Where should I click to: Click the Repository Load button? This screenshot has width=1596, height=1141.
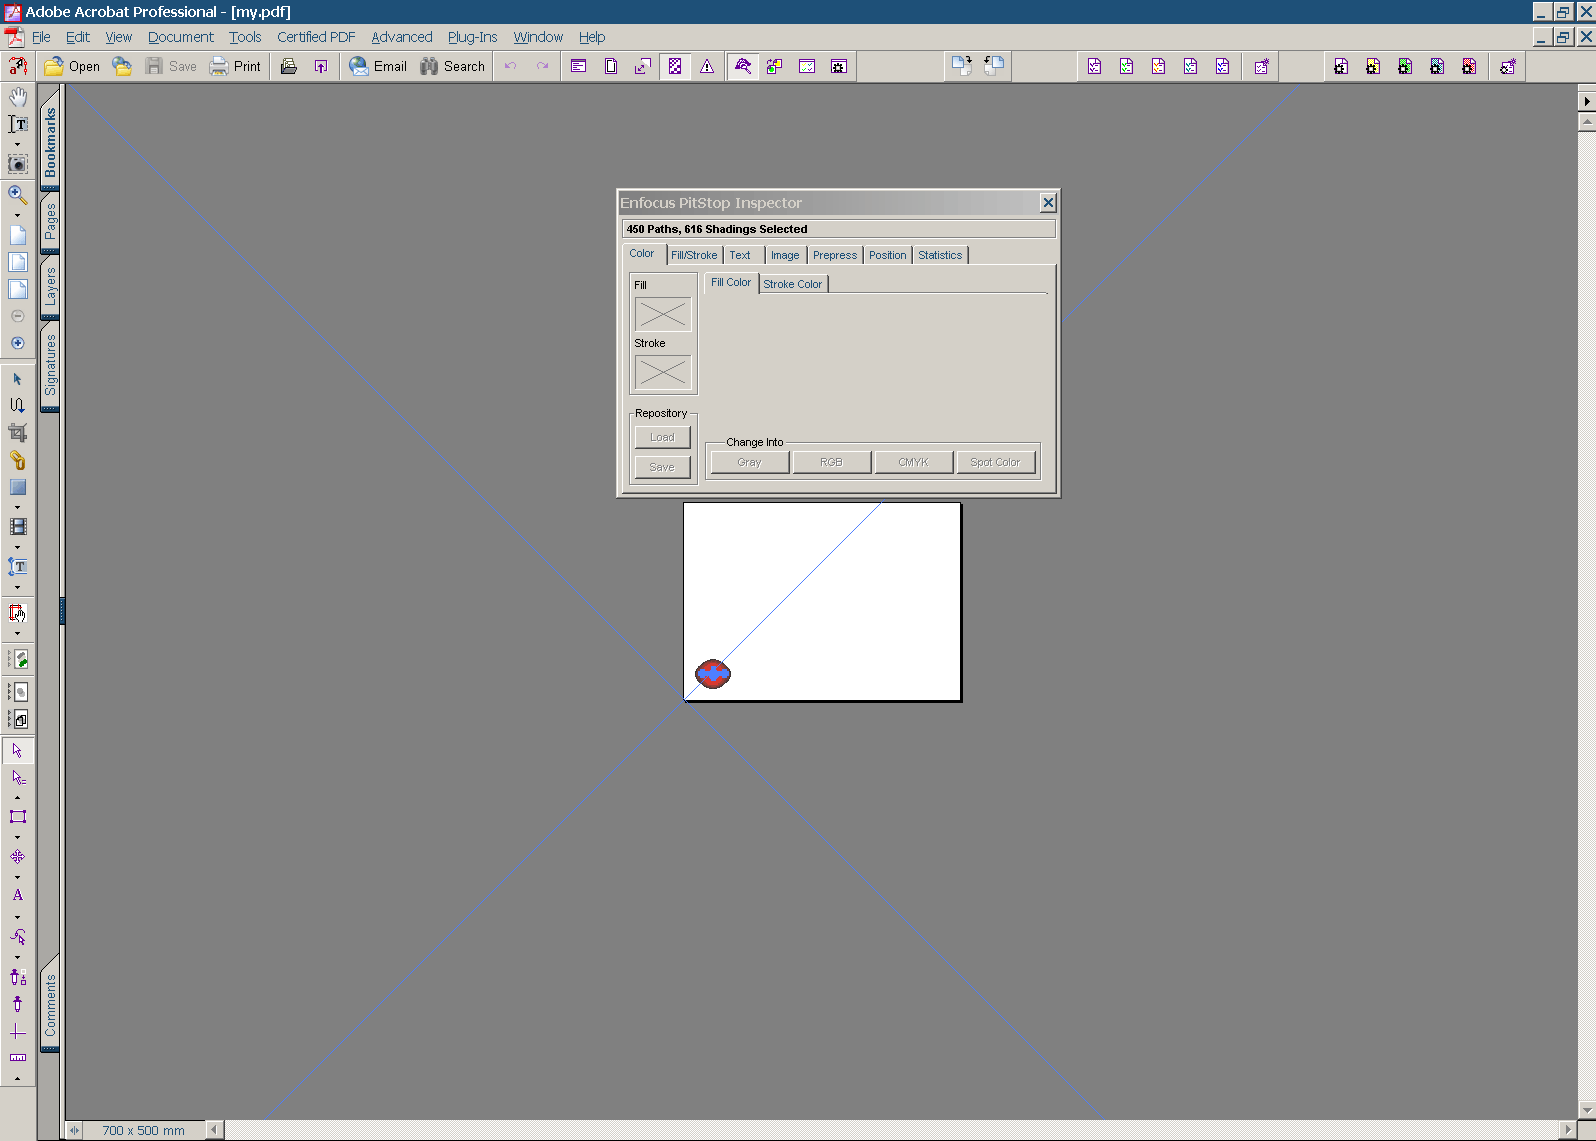coord(662,437)
